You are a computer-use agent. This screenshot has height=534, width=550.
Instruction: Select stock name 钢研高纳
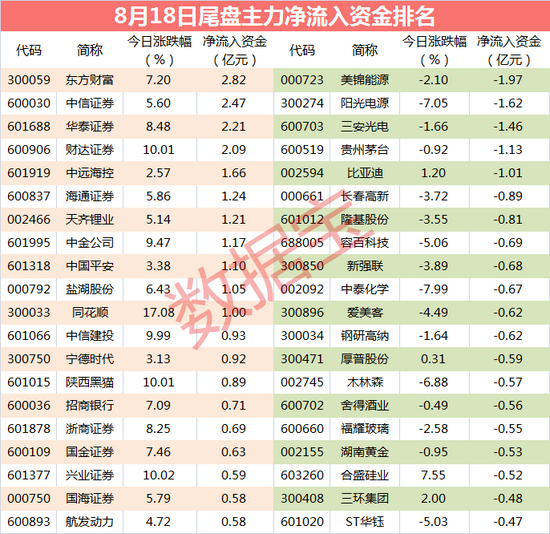[365, 336]
